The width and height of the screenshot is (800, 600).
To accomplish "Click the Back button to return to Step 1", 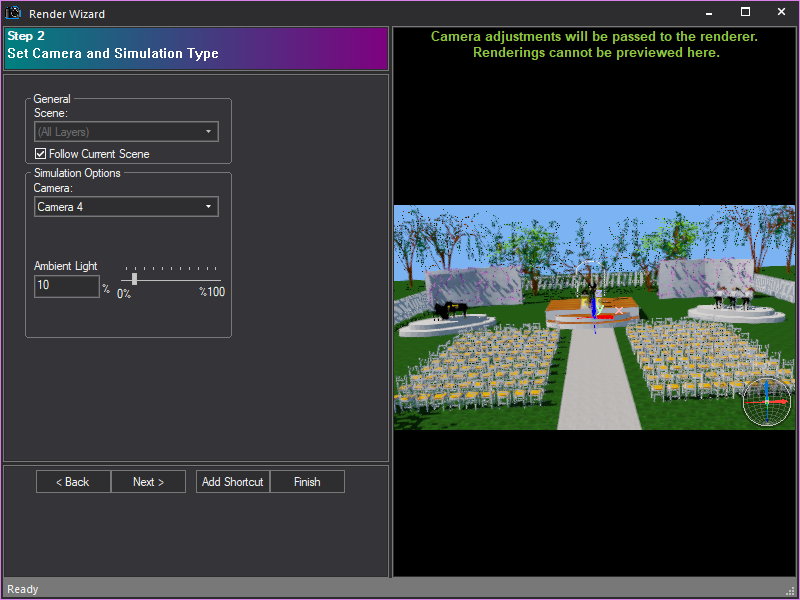I will (72, 481).
